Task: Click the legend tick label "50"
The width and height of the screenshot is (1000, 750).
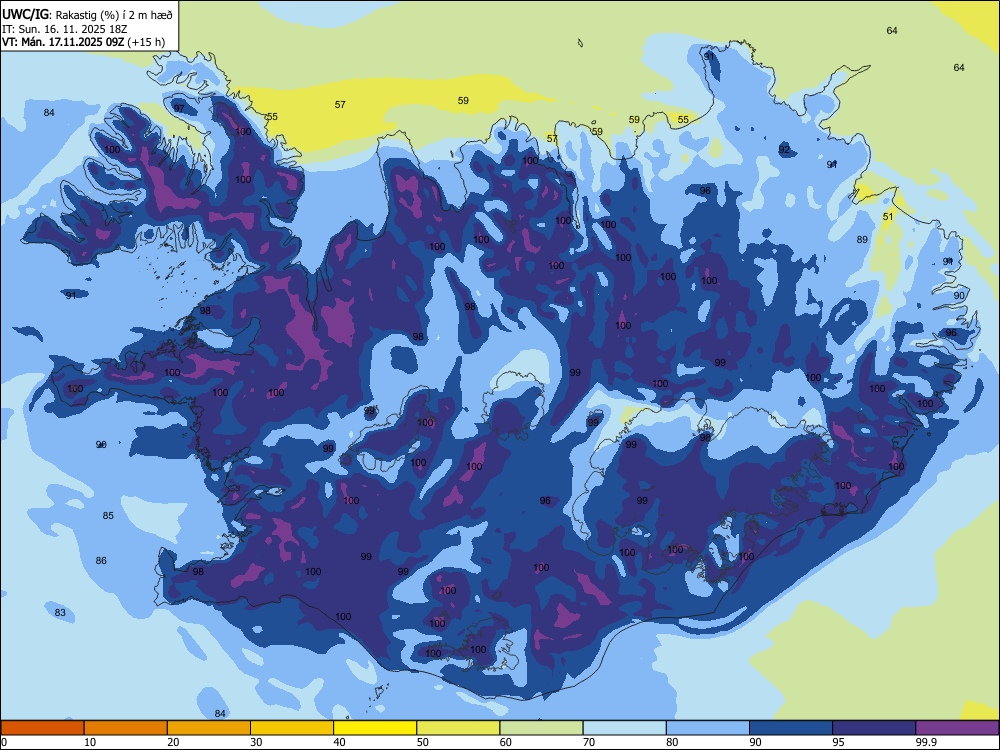Action: click(423, 742)
